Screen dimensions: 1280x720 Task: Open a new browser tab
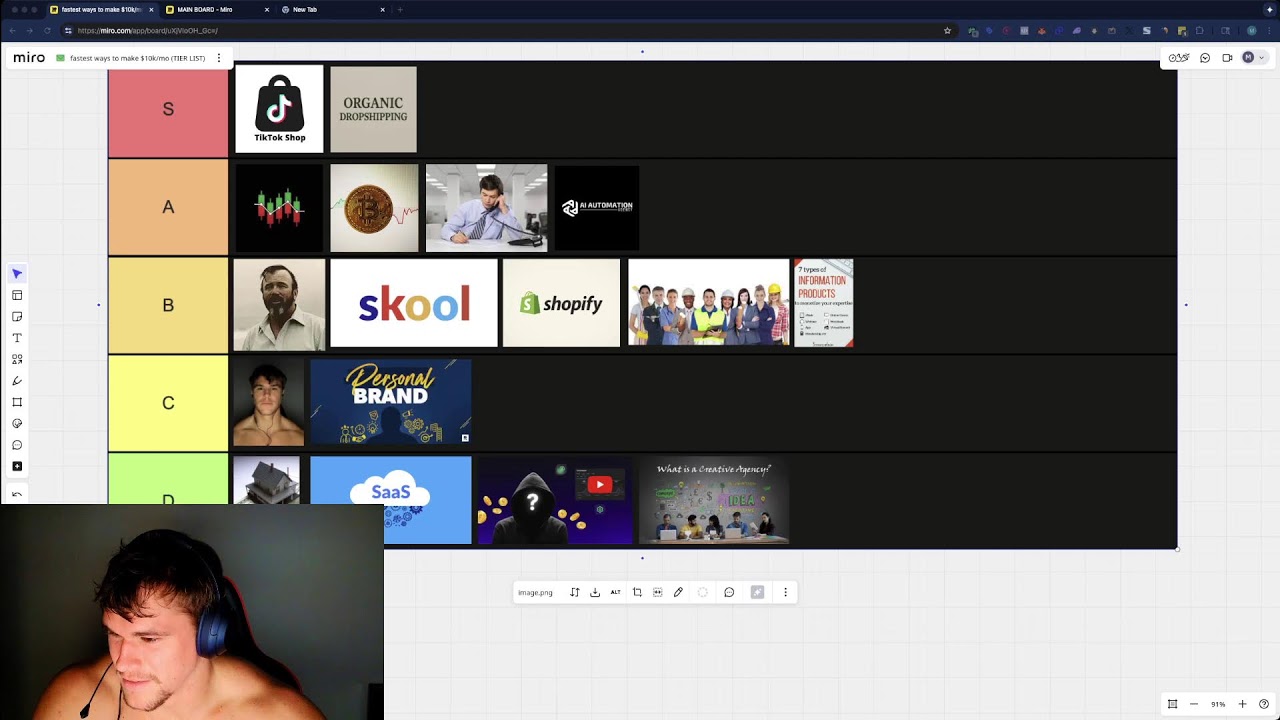400,9
